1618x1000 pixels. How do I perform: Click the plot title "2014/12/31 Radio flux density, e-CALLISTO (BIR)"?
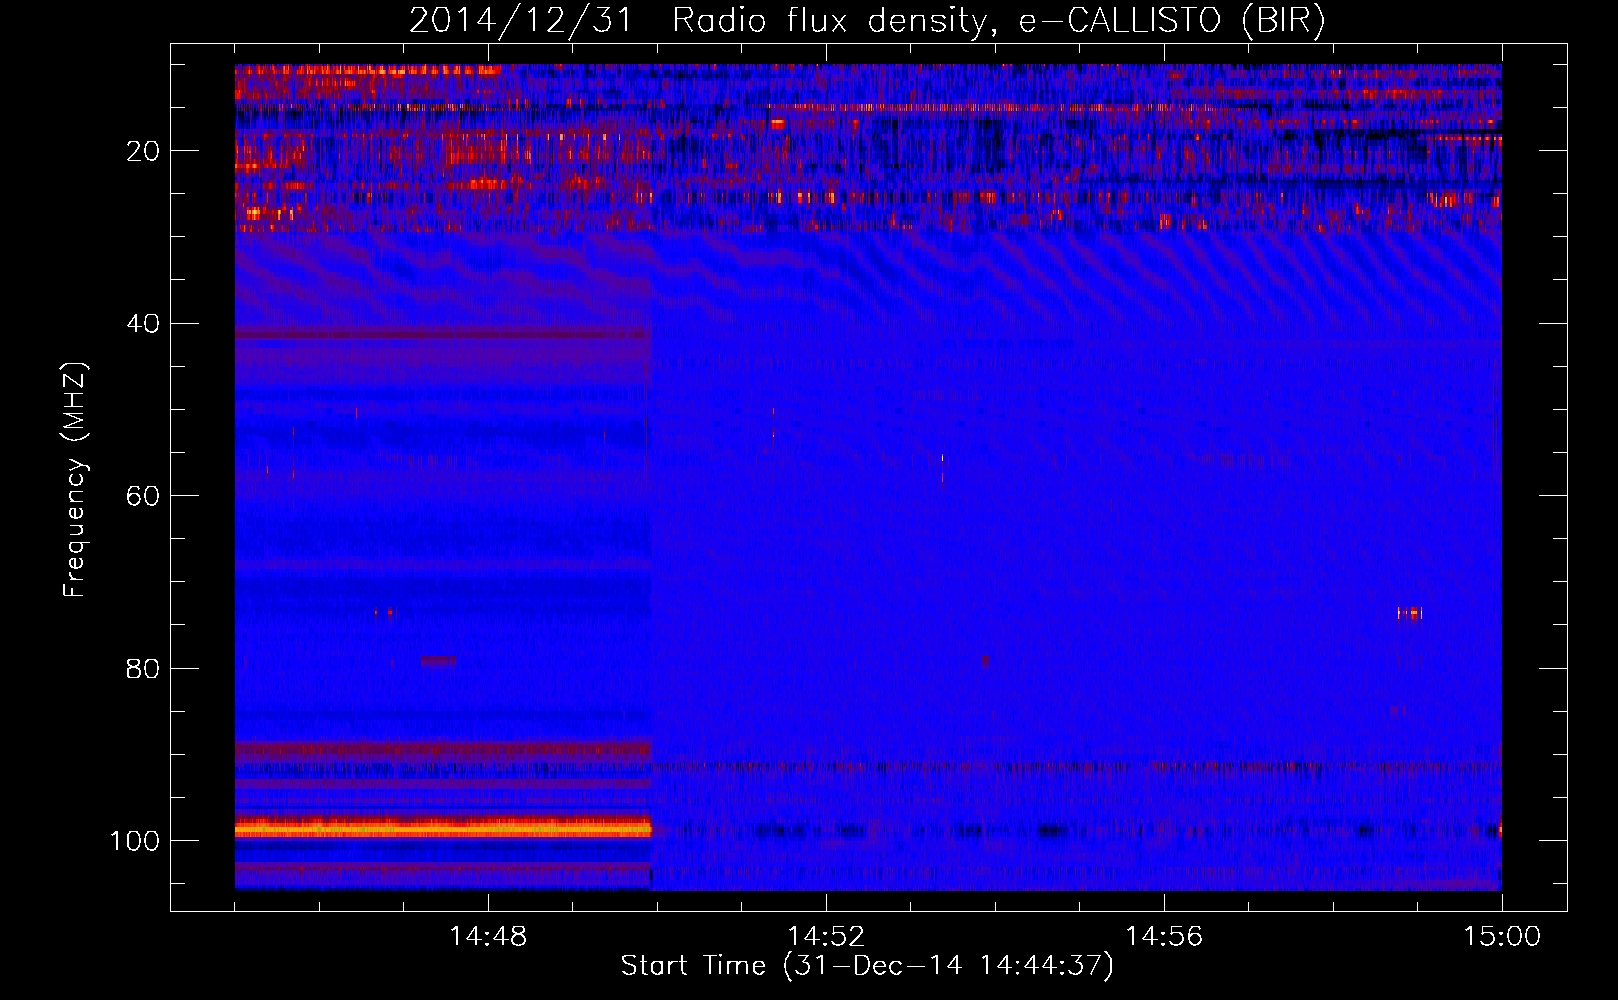pos(867,21)
